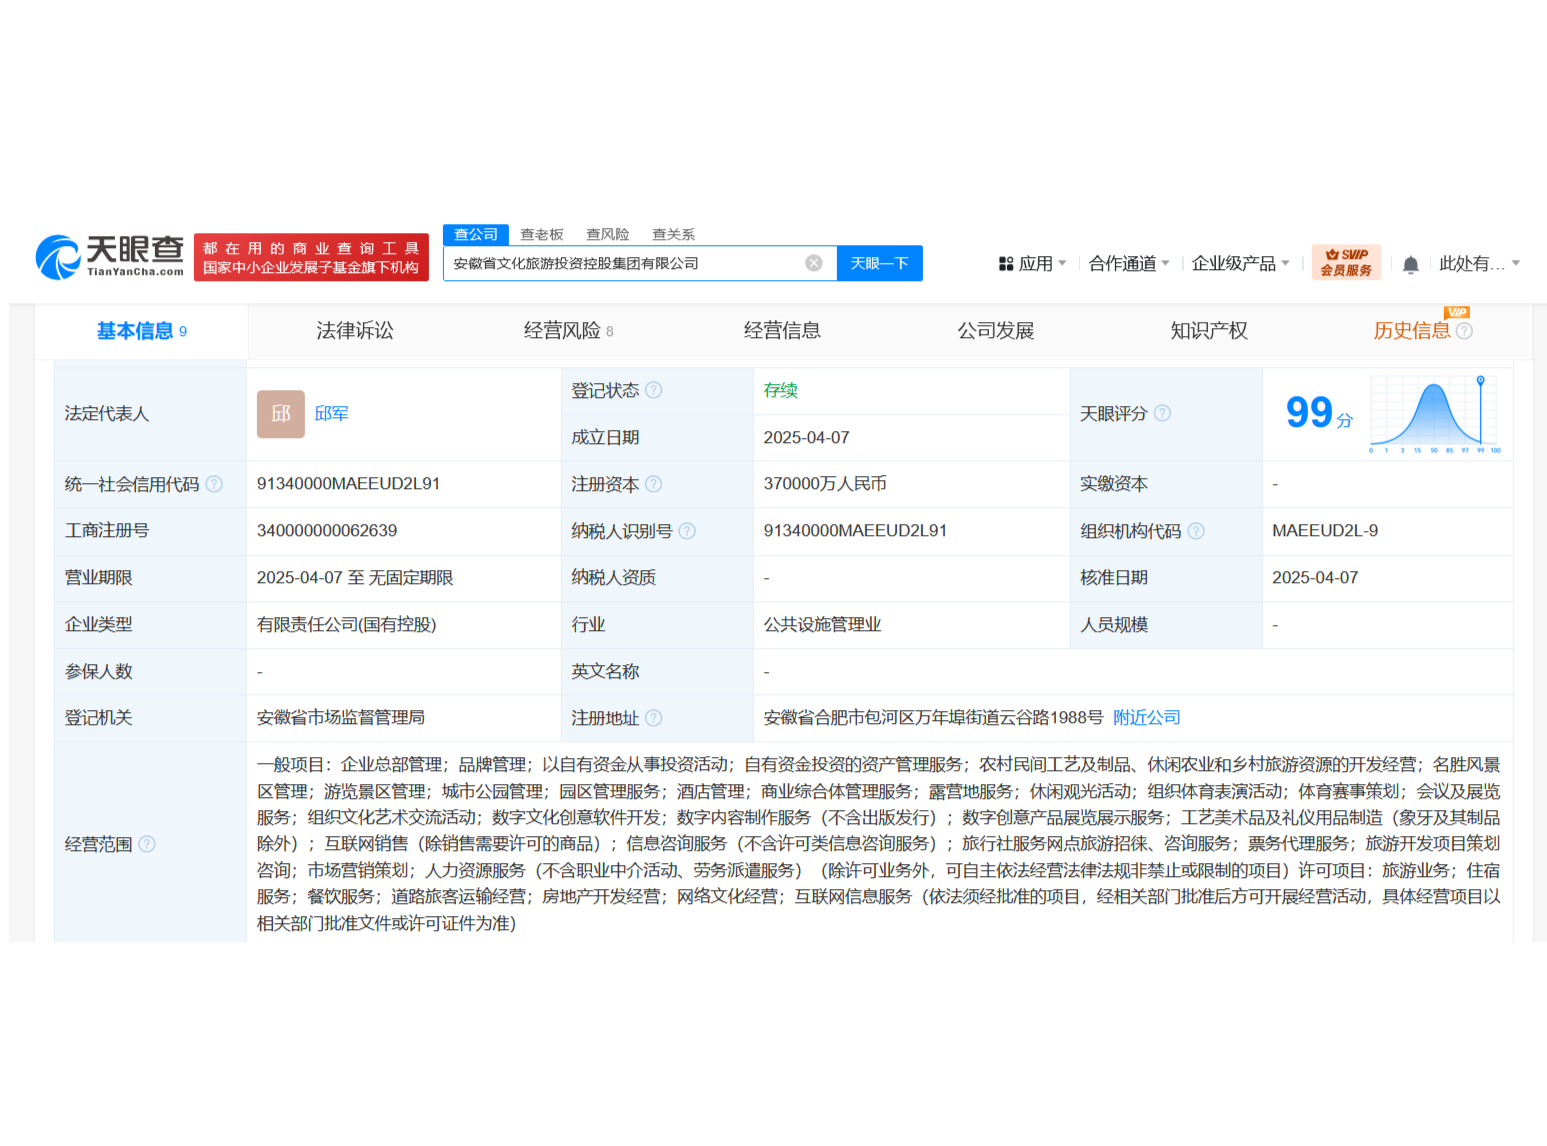Click help icon next to 登记状态

point(654,390)
